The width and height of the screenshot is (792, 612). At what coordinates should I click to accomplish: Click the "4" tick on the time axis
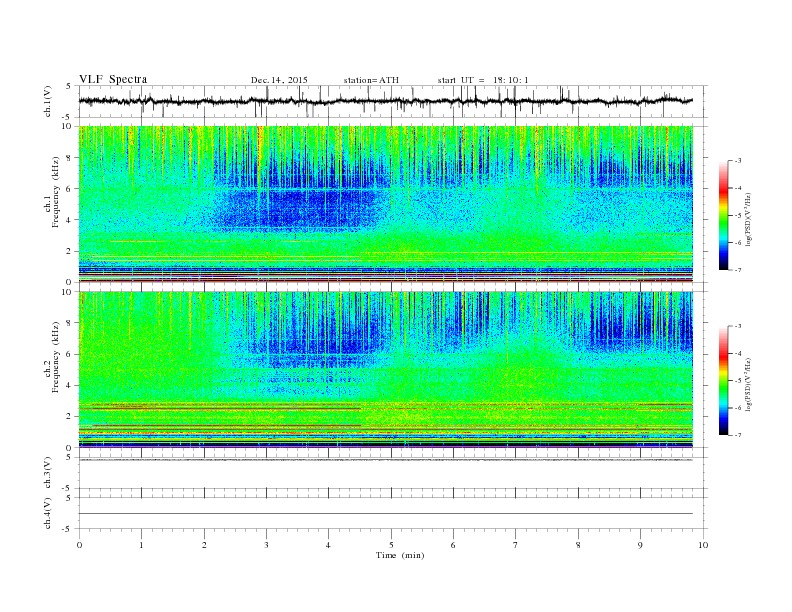coord(328,545)
